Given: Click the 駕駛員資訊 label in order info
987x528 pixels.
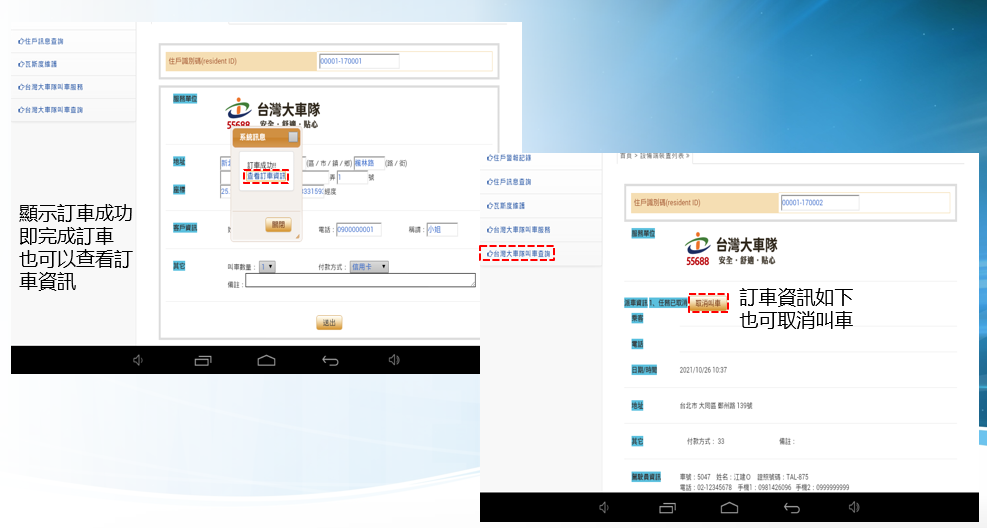Looking at the screenshot, I should pyautogui.click(x=646, y=477).
